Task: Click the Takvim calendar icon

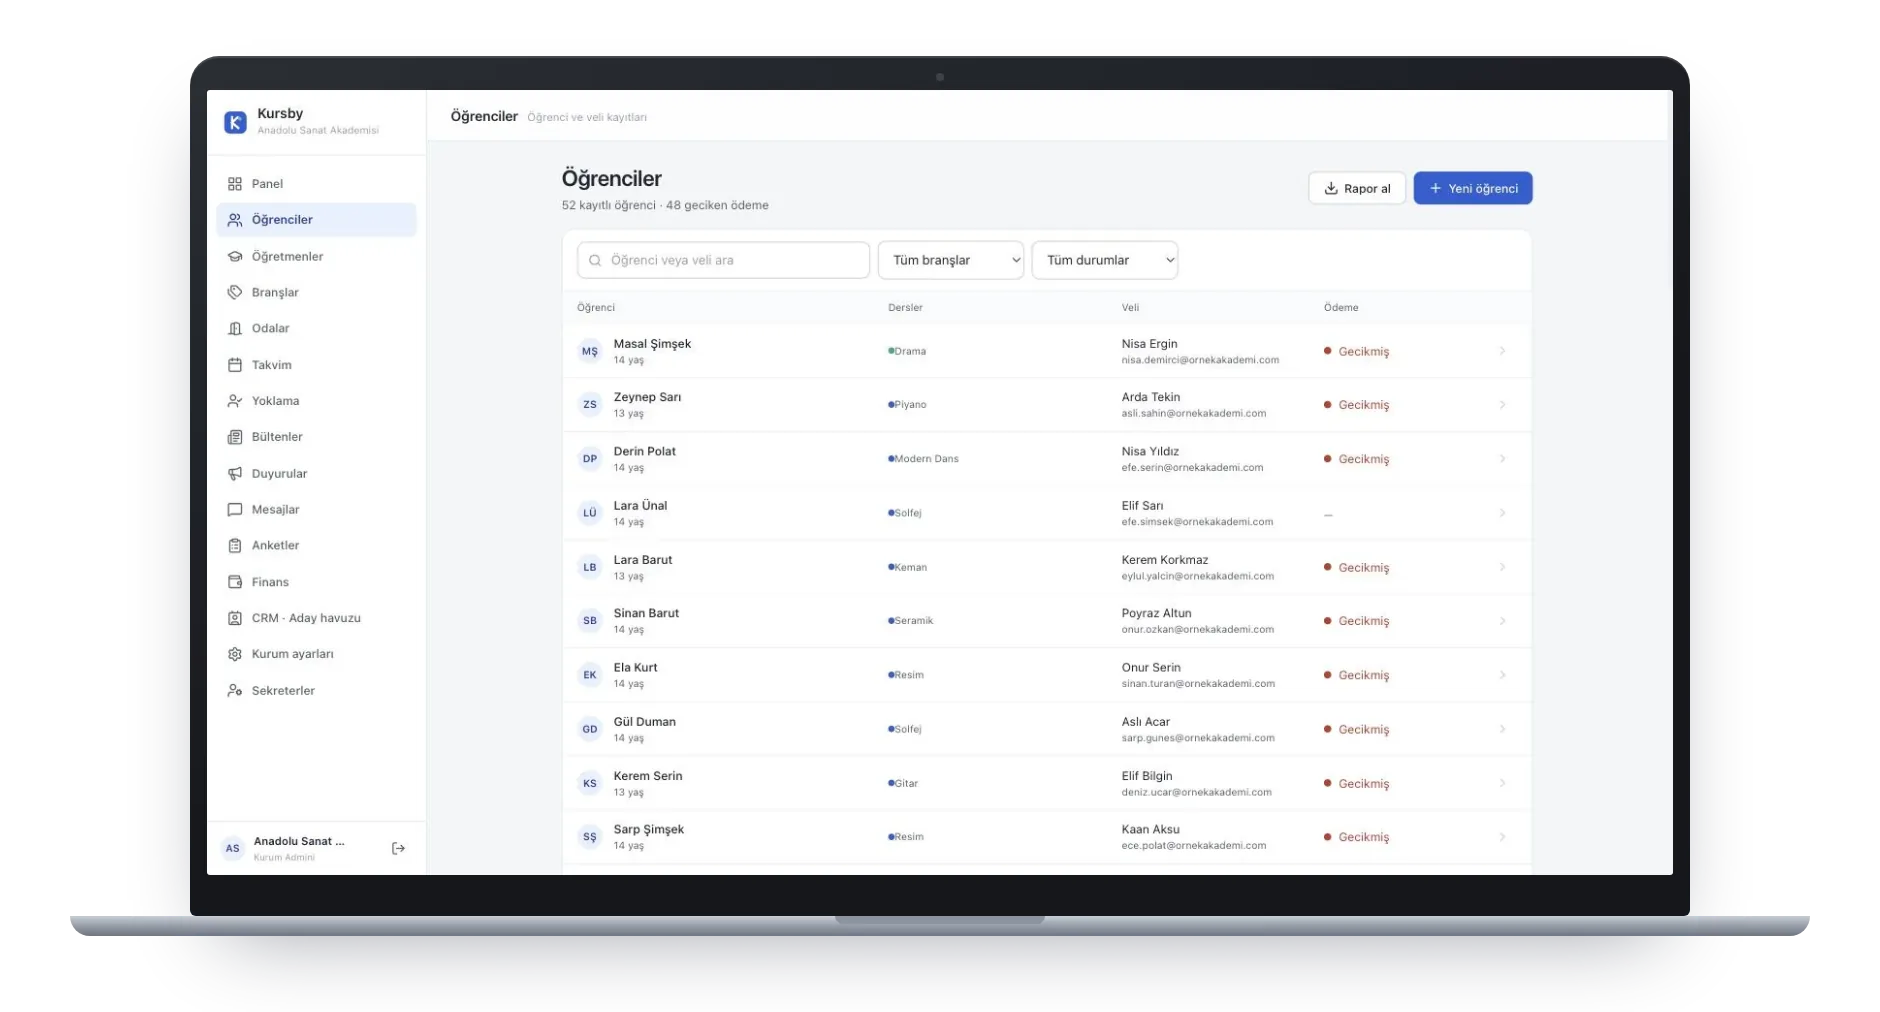Action: point(235,365)
